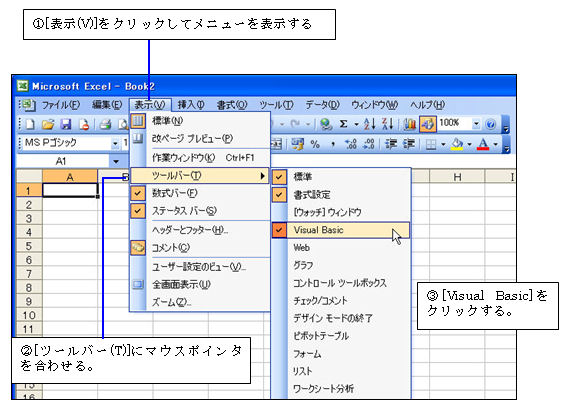Screen dimensions: 568x417
Task: Click the Currency Style icon
Action: pyautogui.click(x=298, y=144)
